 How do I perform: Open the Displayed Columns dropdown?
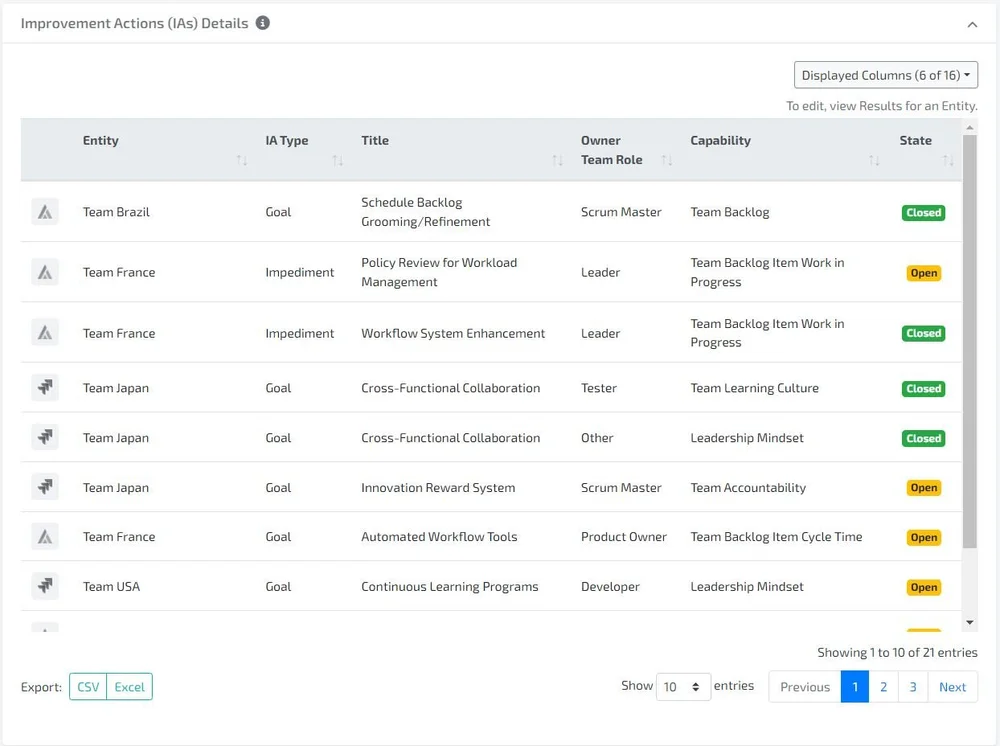tap(886, 75)
